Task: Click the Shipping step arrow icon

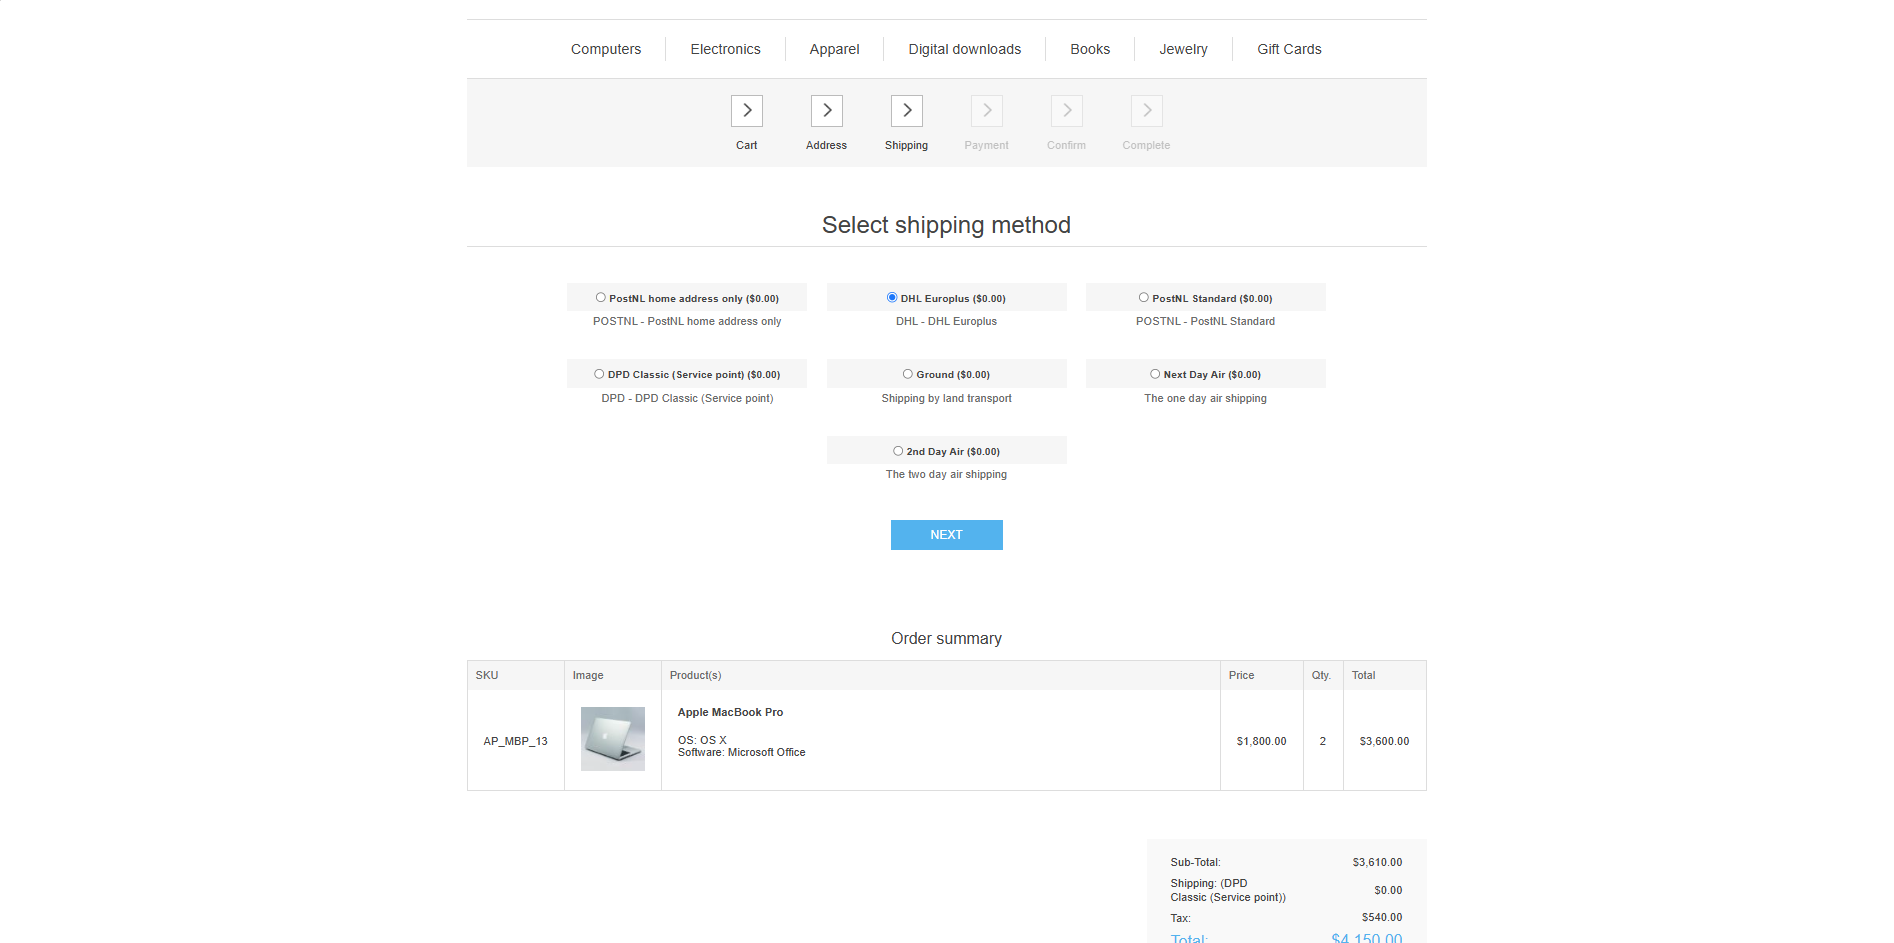Action: pos(907,111)
